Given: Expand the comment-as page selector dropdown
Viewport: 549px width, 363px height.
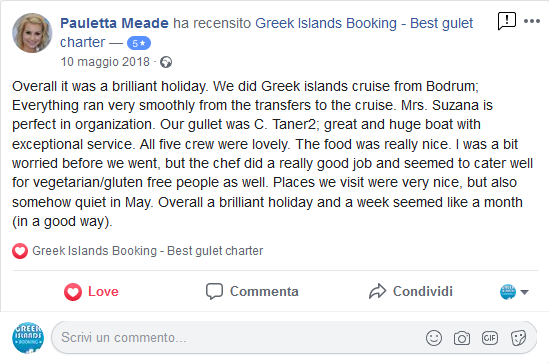Looking at the screenshot, I should point(514,292).
